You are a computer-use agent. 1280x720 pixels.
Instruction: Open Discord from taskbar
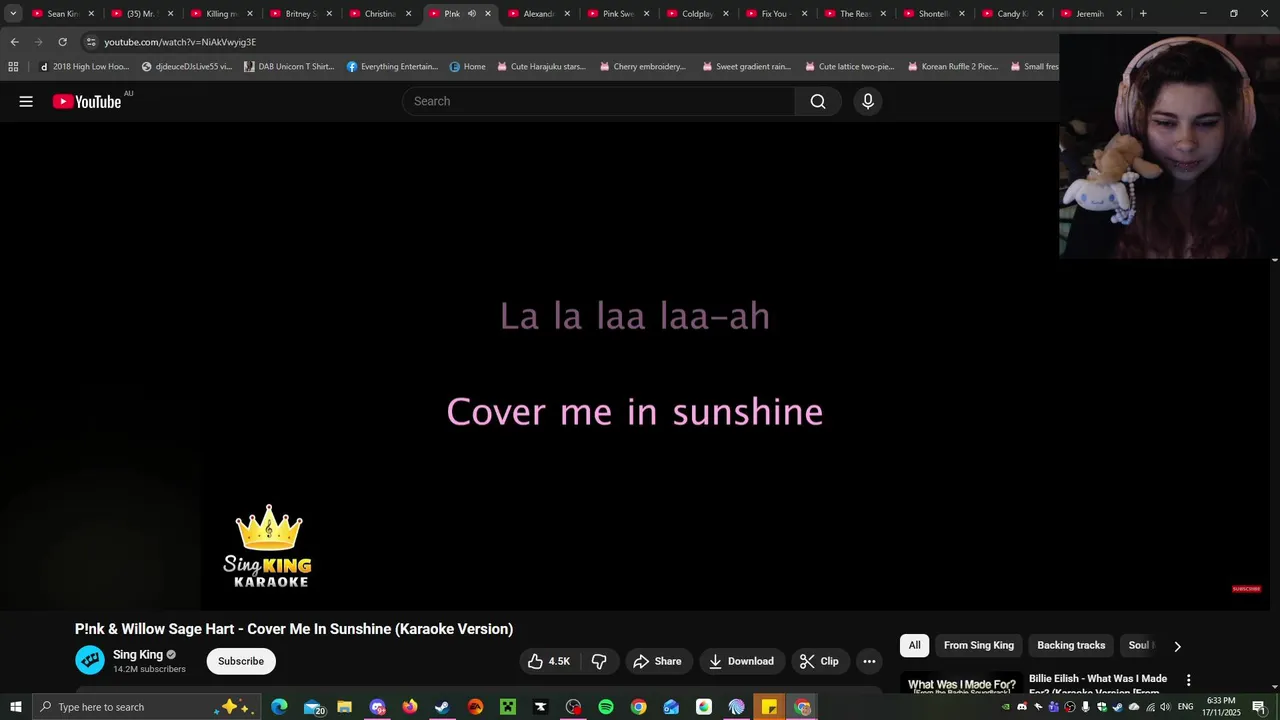pos(377,707)
